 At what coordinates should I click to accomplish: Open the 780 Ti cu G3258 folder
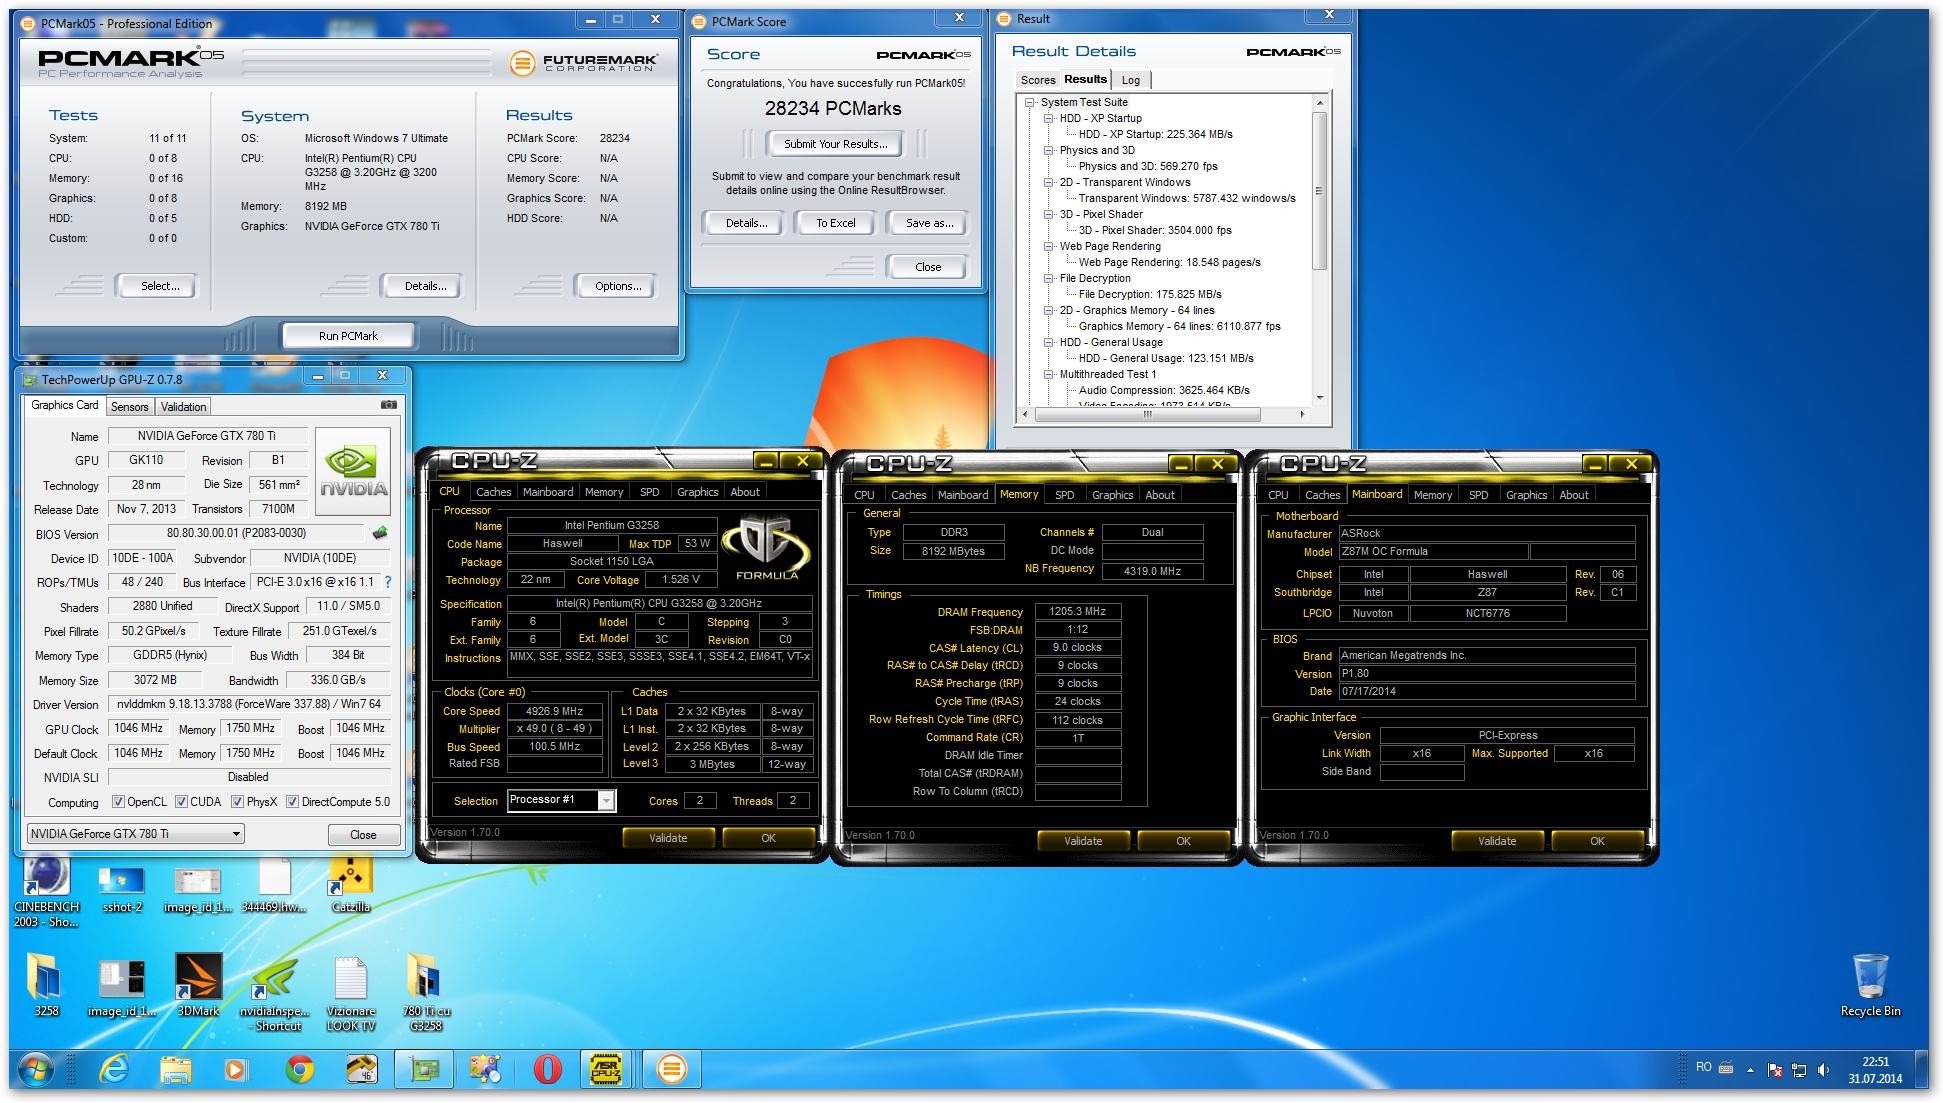point(426,991)
